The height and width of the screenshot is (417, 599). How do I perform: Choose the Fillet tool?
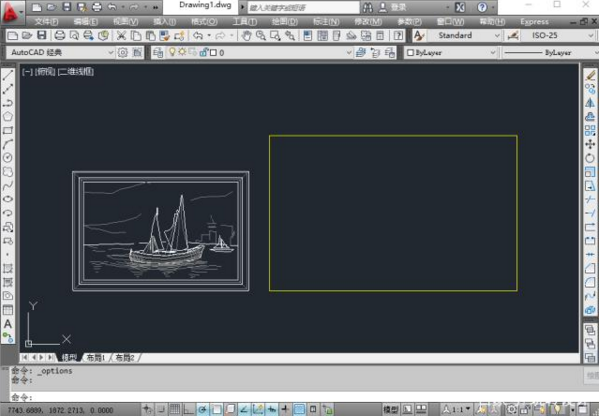point(590,282)
